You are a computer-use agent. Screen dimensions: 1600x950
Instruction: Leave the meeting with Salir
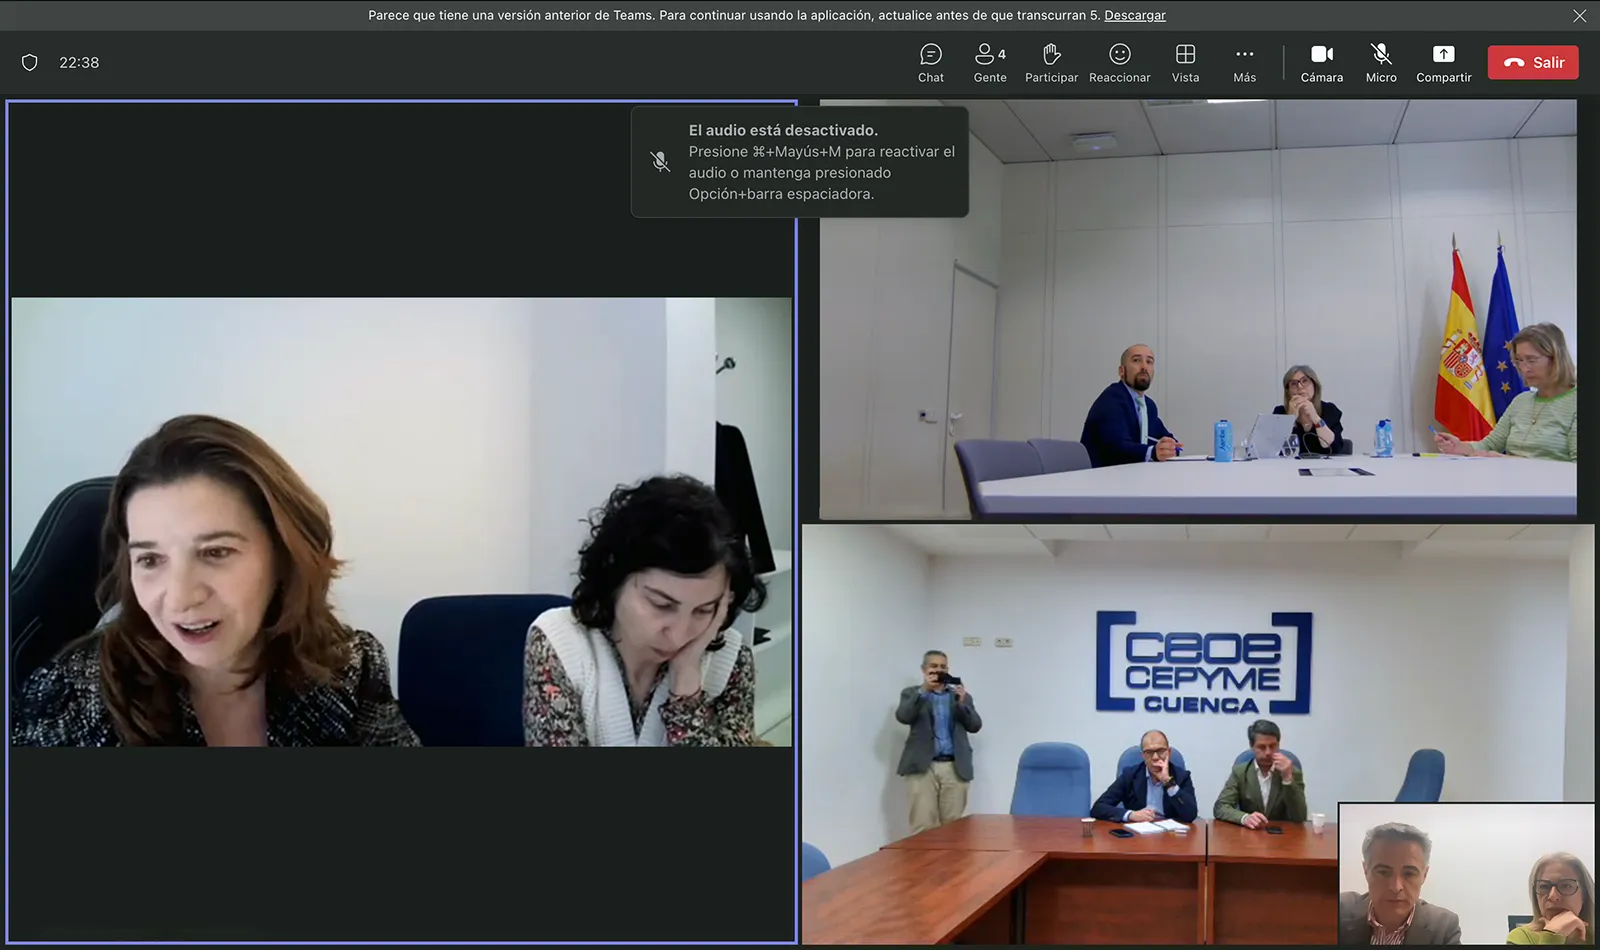(x=1533, y=62)
